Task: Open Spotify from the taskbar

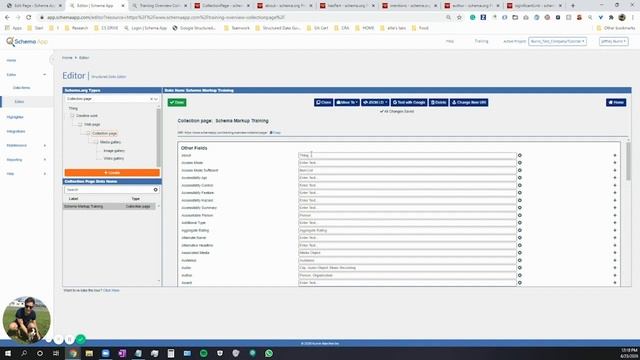Action: [x=203, y=353]
